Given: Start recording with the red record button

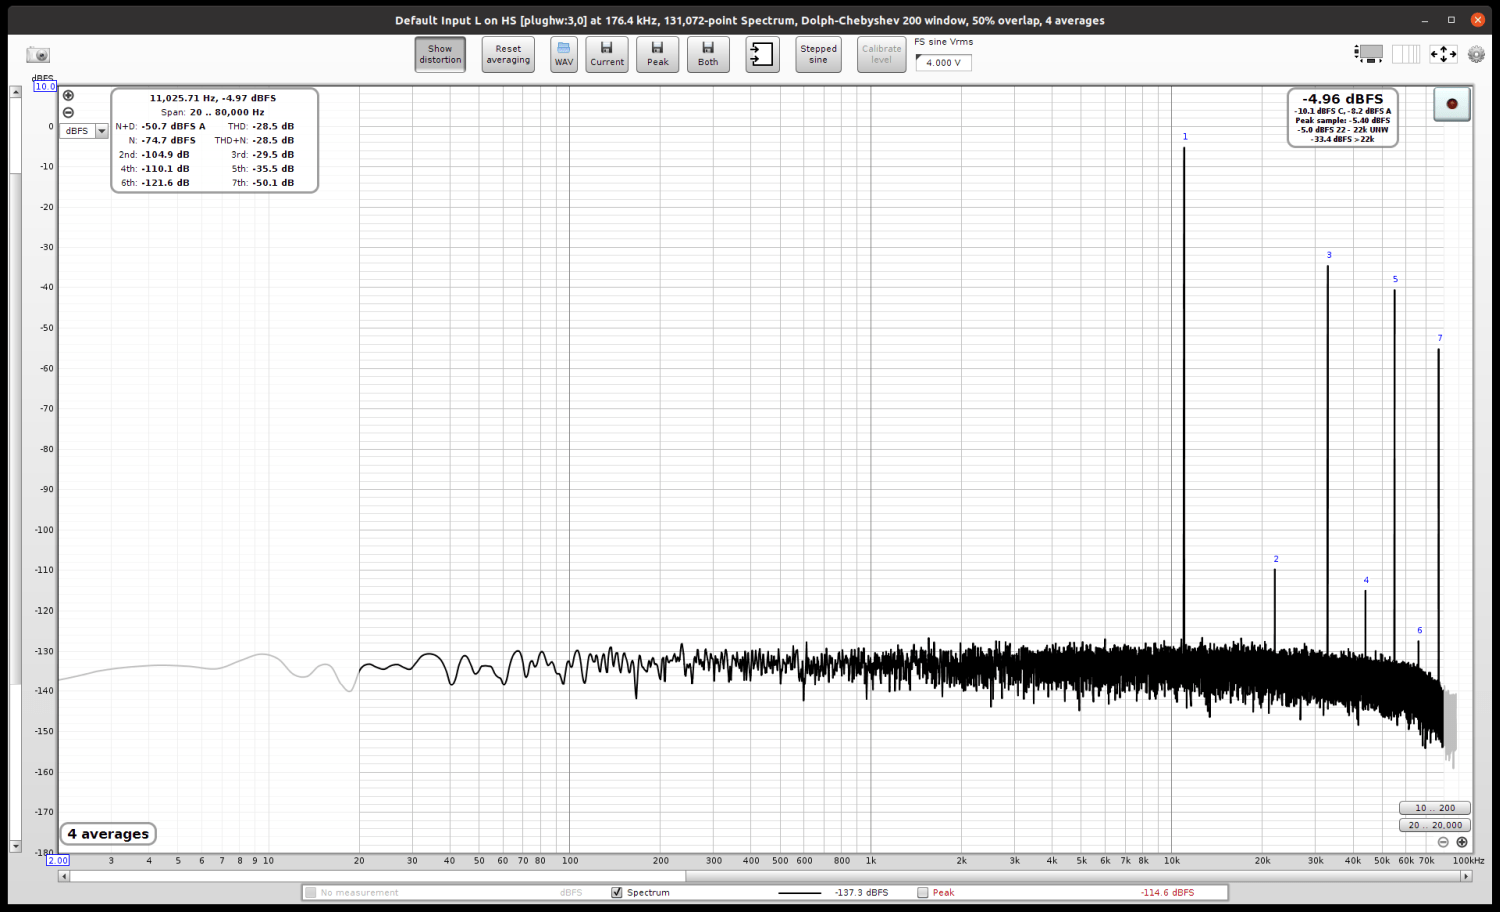Looking at the screenshot, I should (1452, 104).
